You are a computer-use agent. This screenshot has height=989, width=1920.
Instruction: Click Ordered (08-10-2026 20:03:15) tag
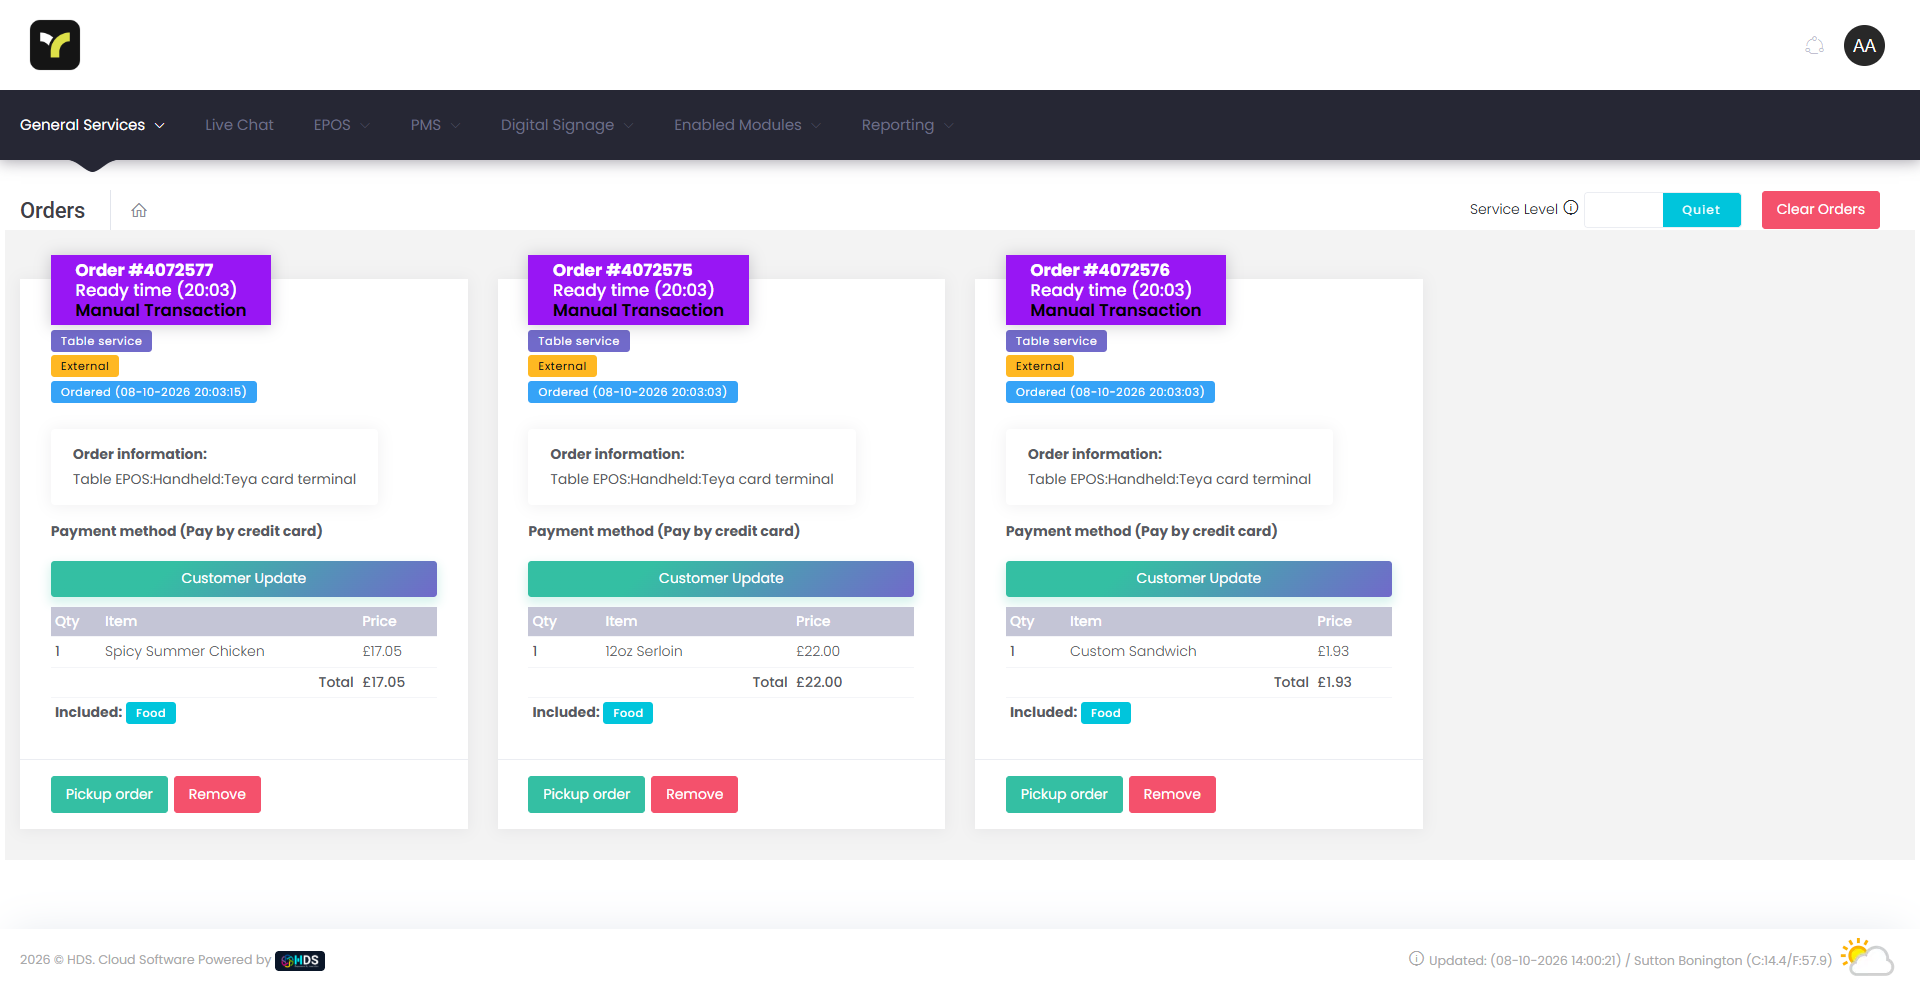pyautogui.click(x=154, y=392)
